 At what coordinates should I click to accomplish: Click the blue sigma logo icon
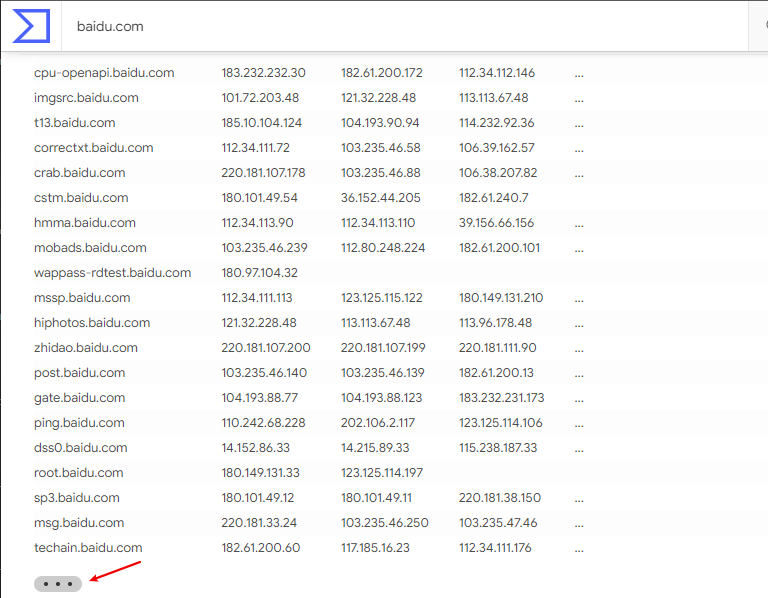click(x=30, y=25)
